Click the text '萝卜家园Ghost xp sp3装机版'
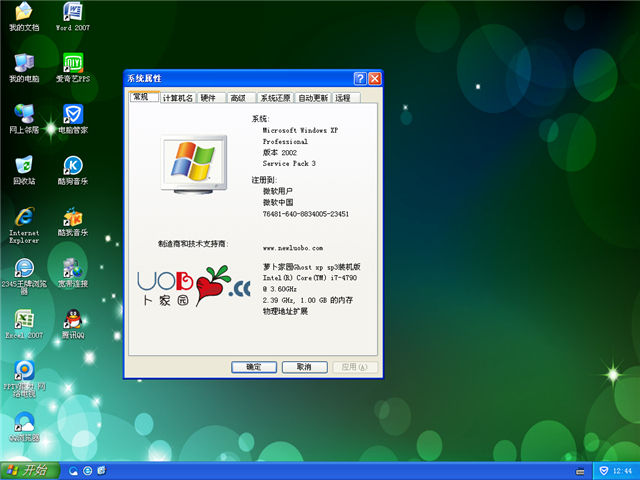Viewport: 640px width, 480px height. (x=311, y=267)
